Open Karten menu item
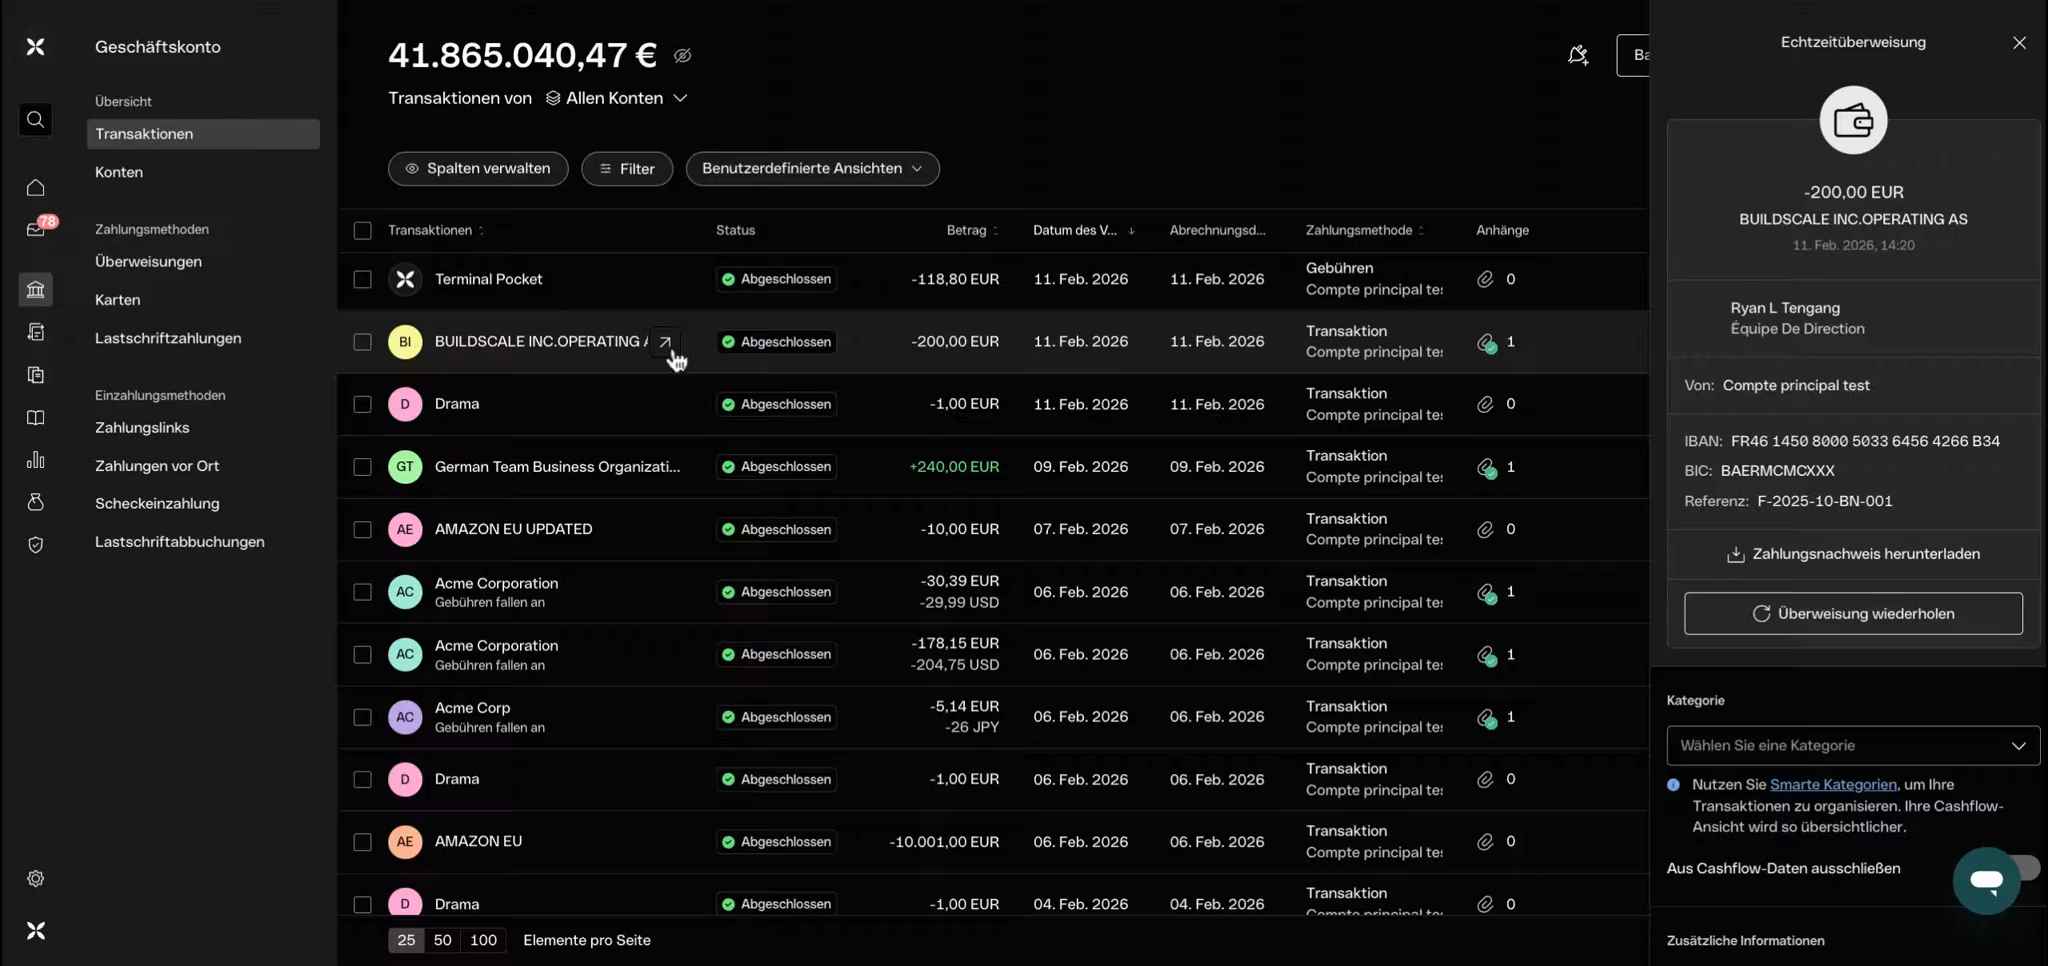The width and height of the screenshot is (2048, 966). pos(117,300)
